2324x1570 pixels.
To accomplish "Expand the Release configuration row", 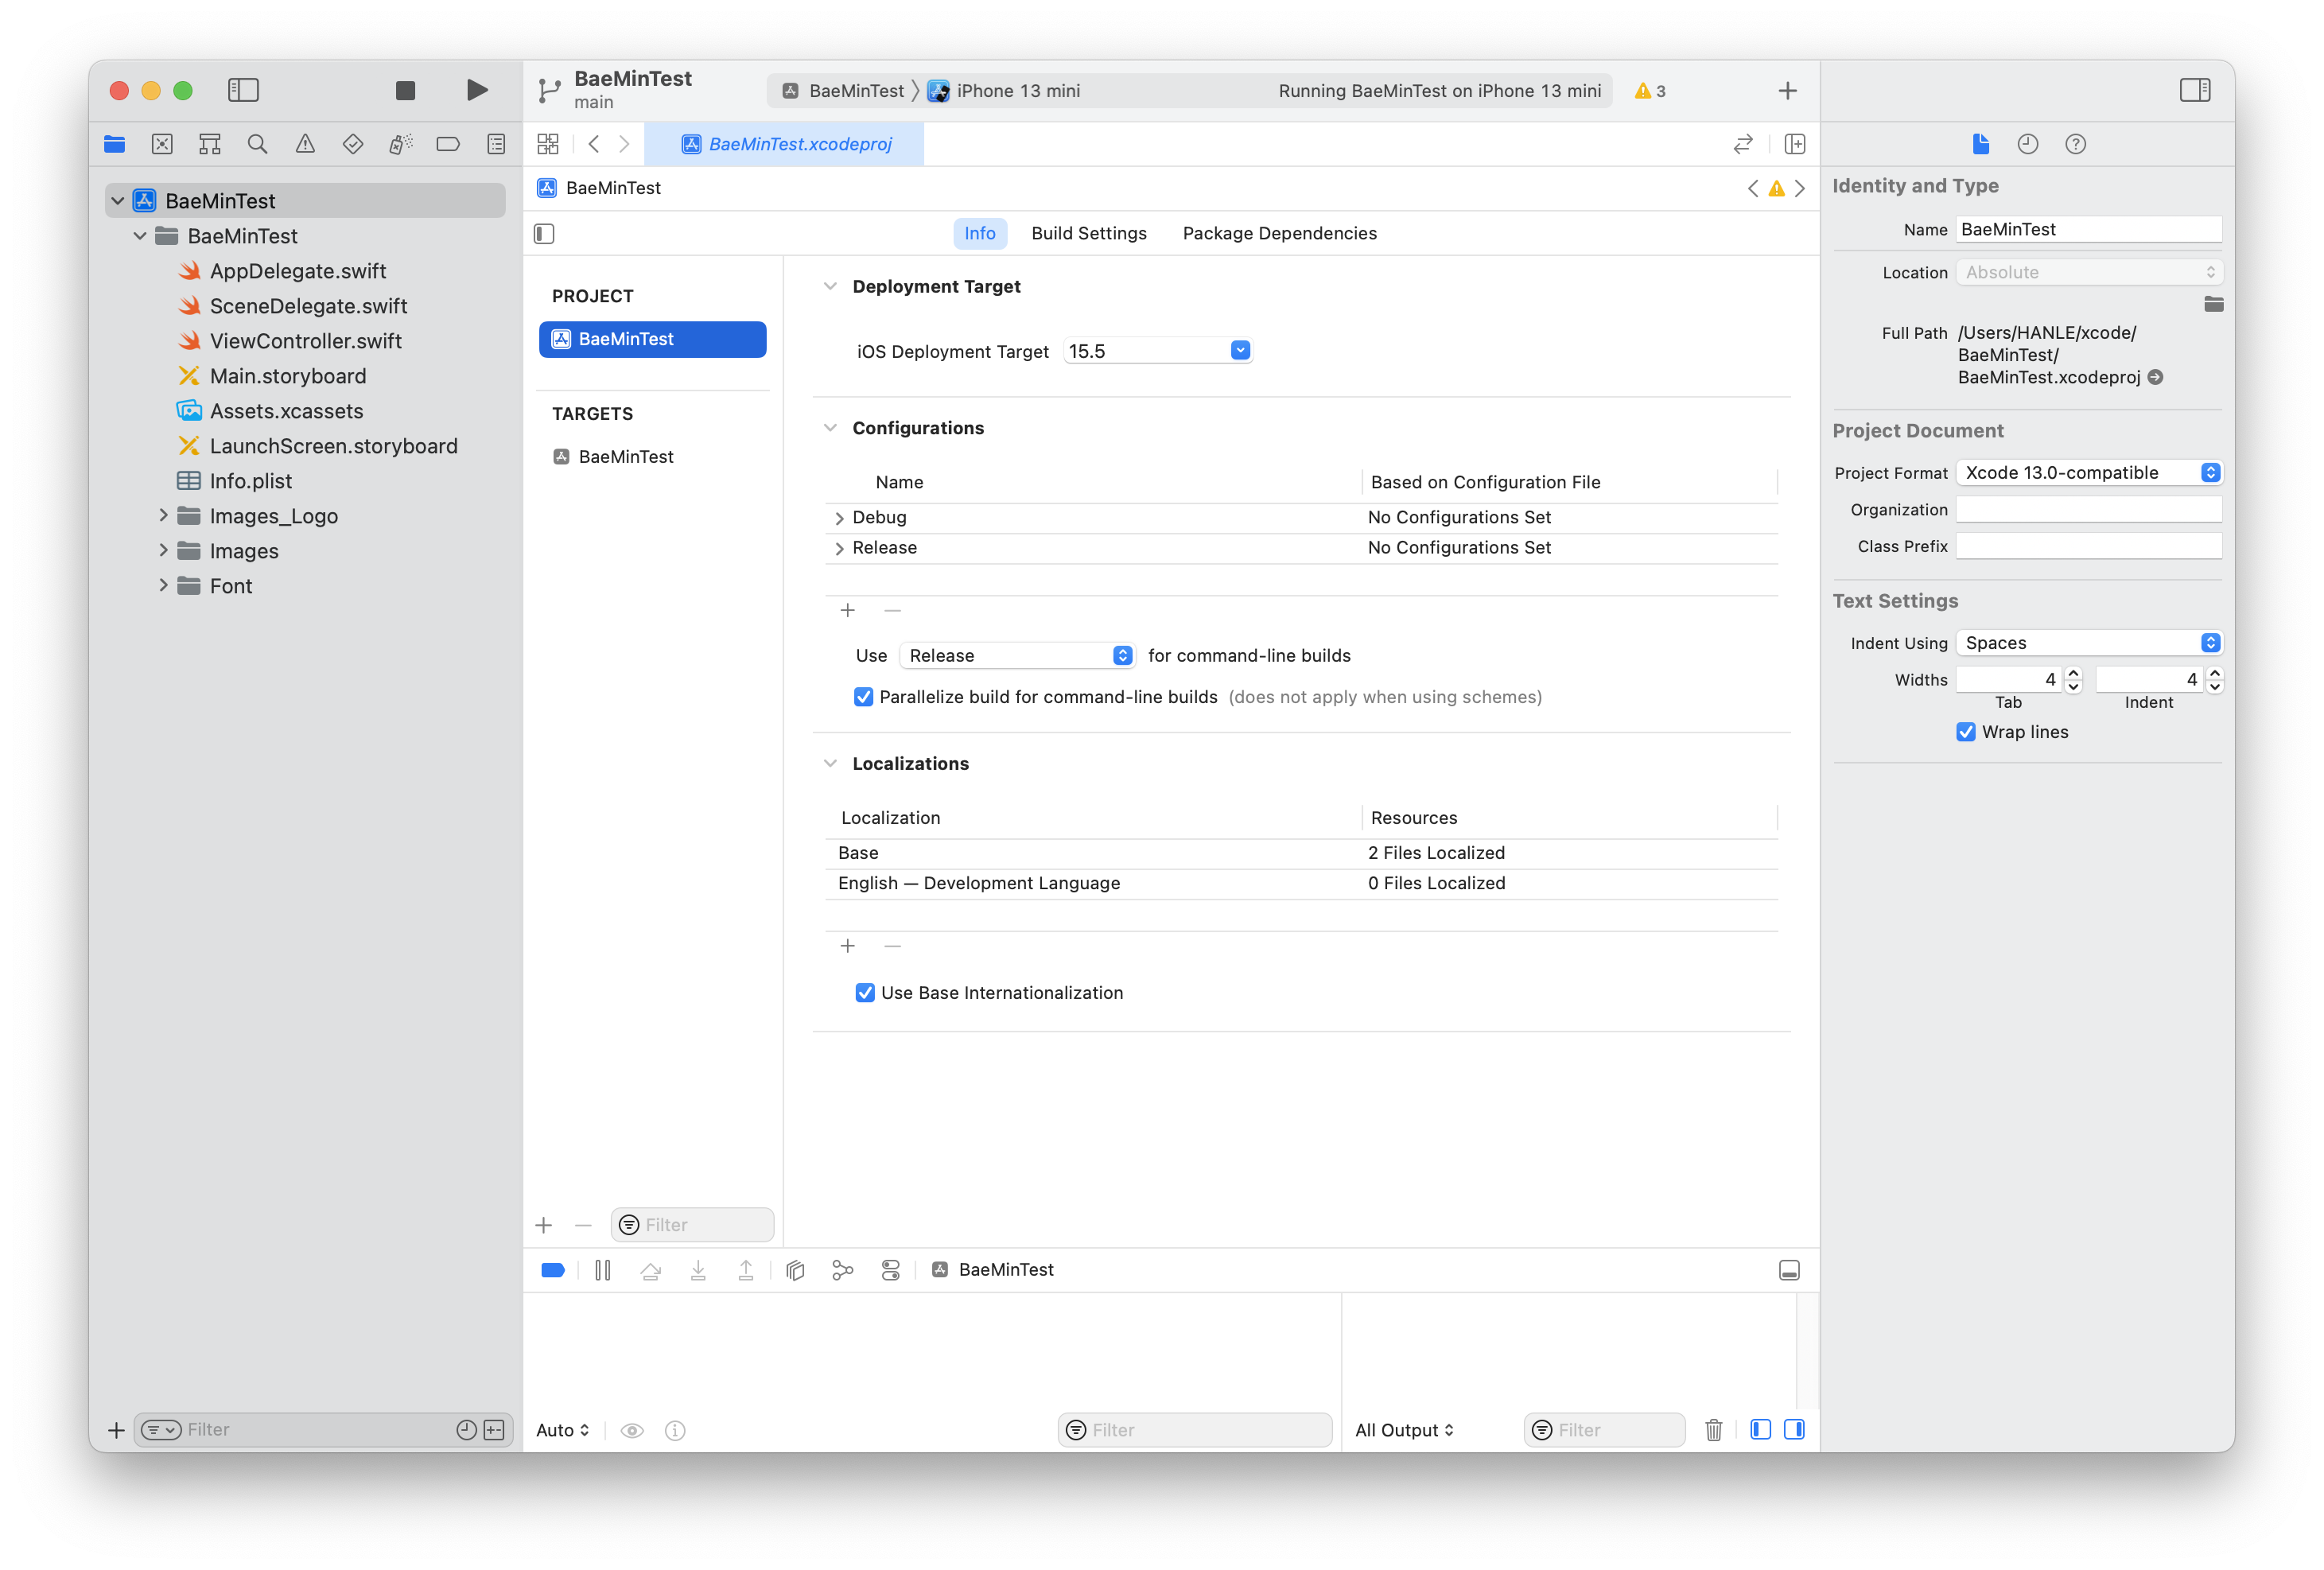I will [839, 548].
